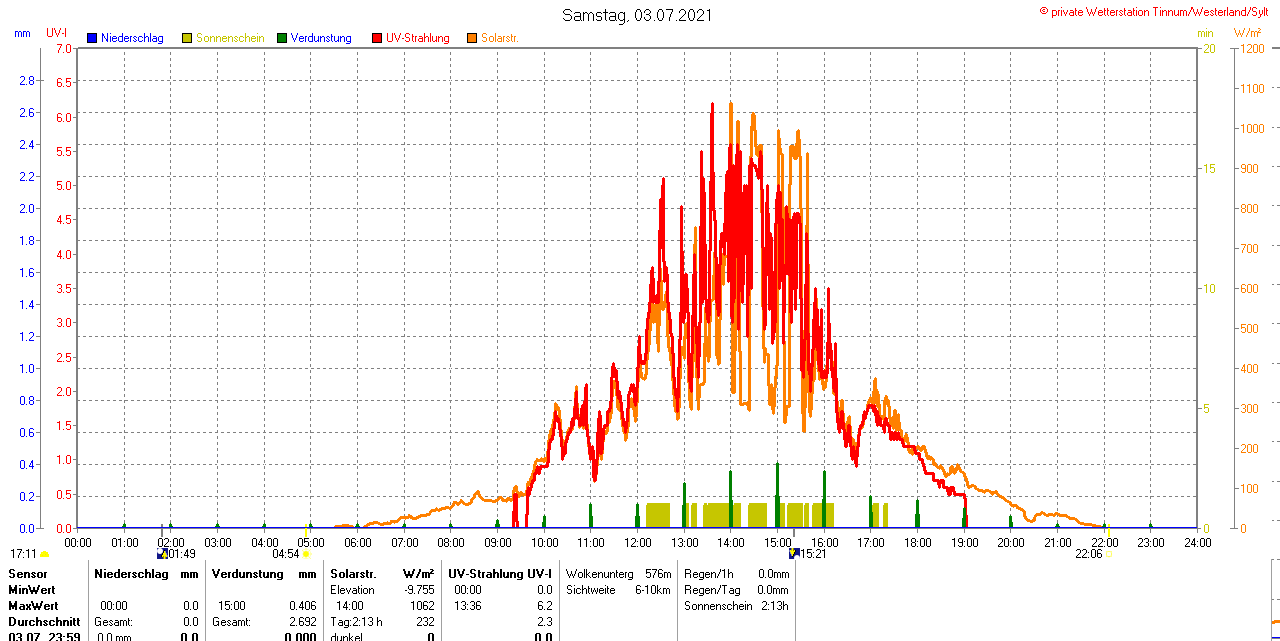Viewport: 1280px width, 641px height.
Task: Click the UV-Strahlung UV-I table header
Action: click(x=500, y=574)
